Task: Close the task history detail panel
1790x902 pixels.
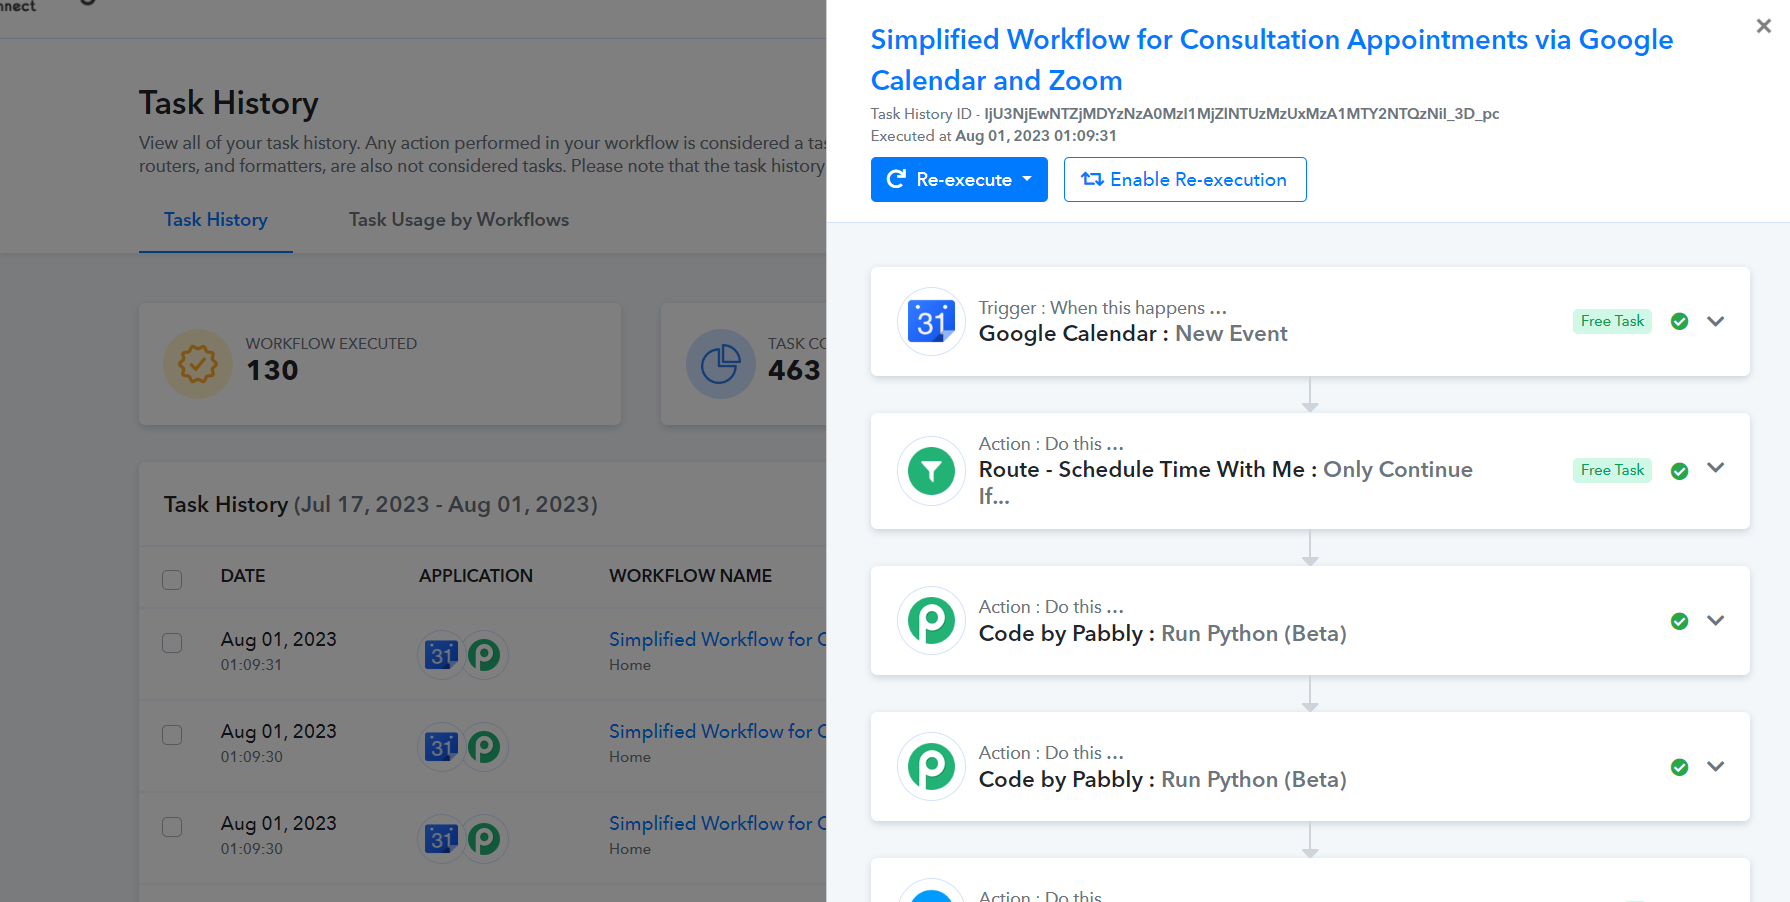Action: (1764, 26)
